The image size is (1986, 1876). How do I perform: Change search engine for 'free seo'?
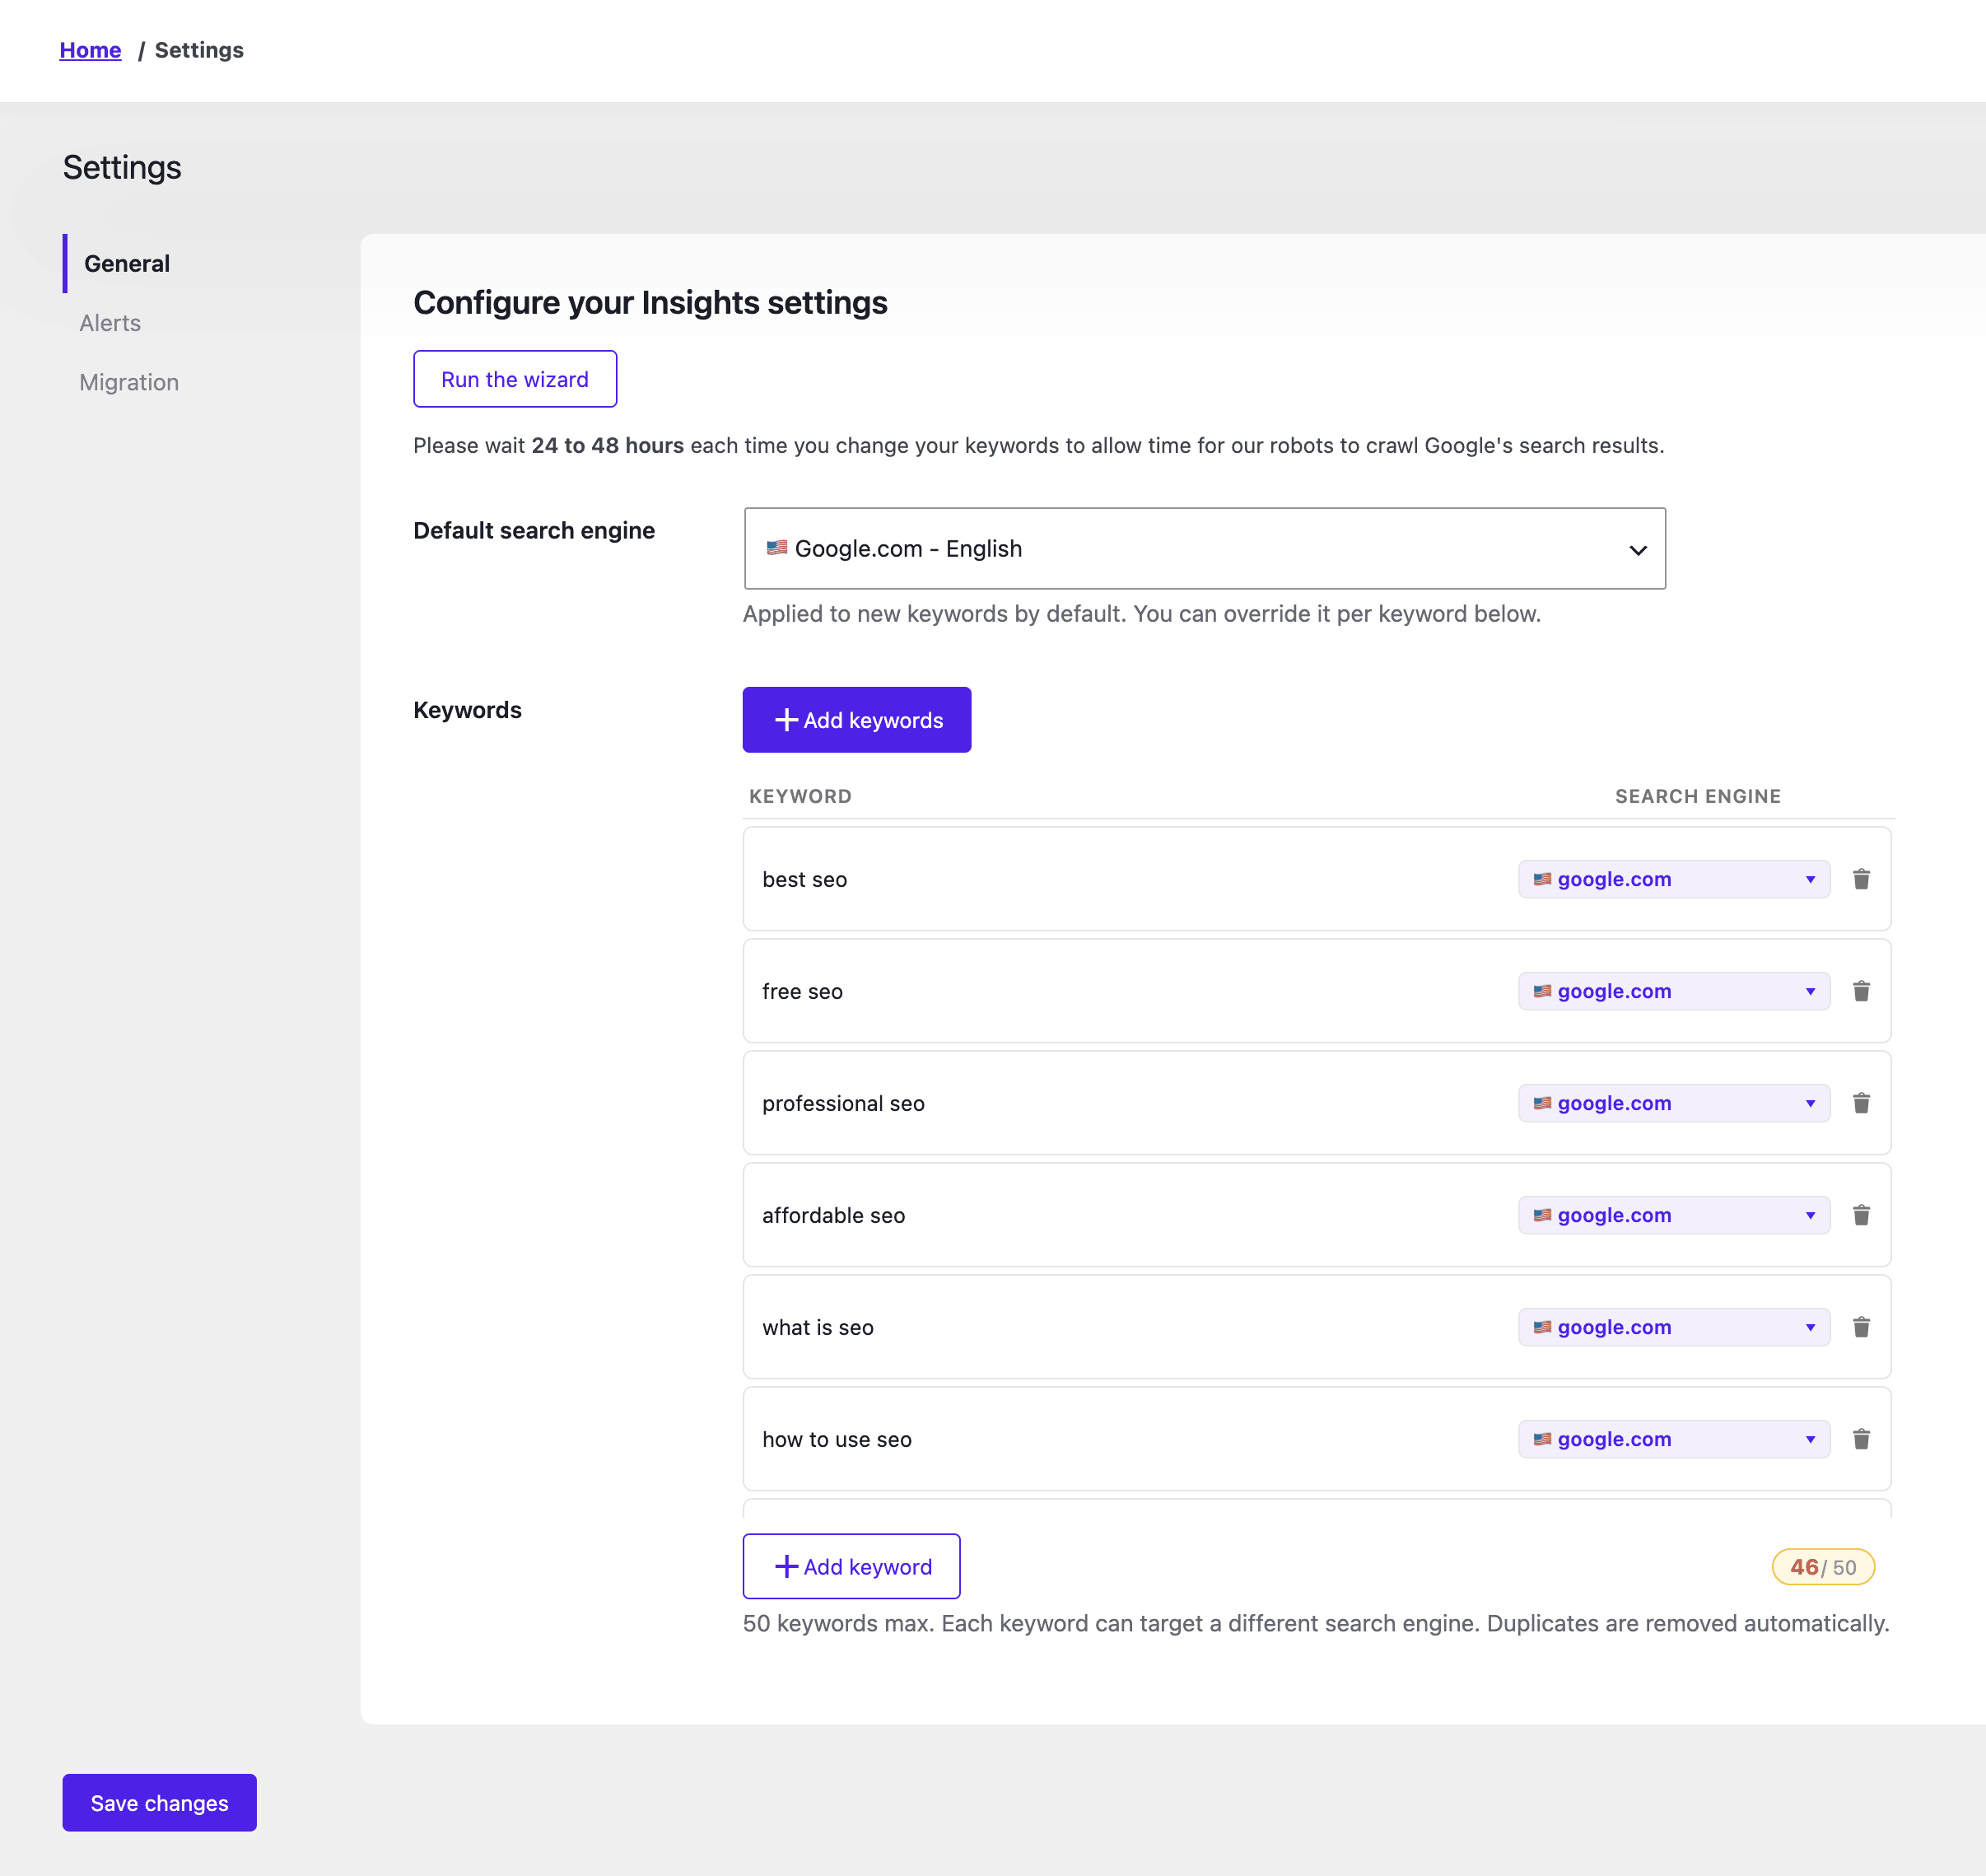[1674, 991]
